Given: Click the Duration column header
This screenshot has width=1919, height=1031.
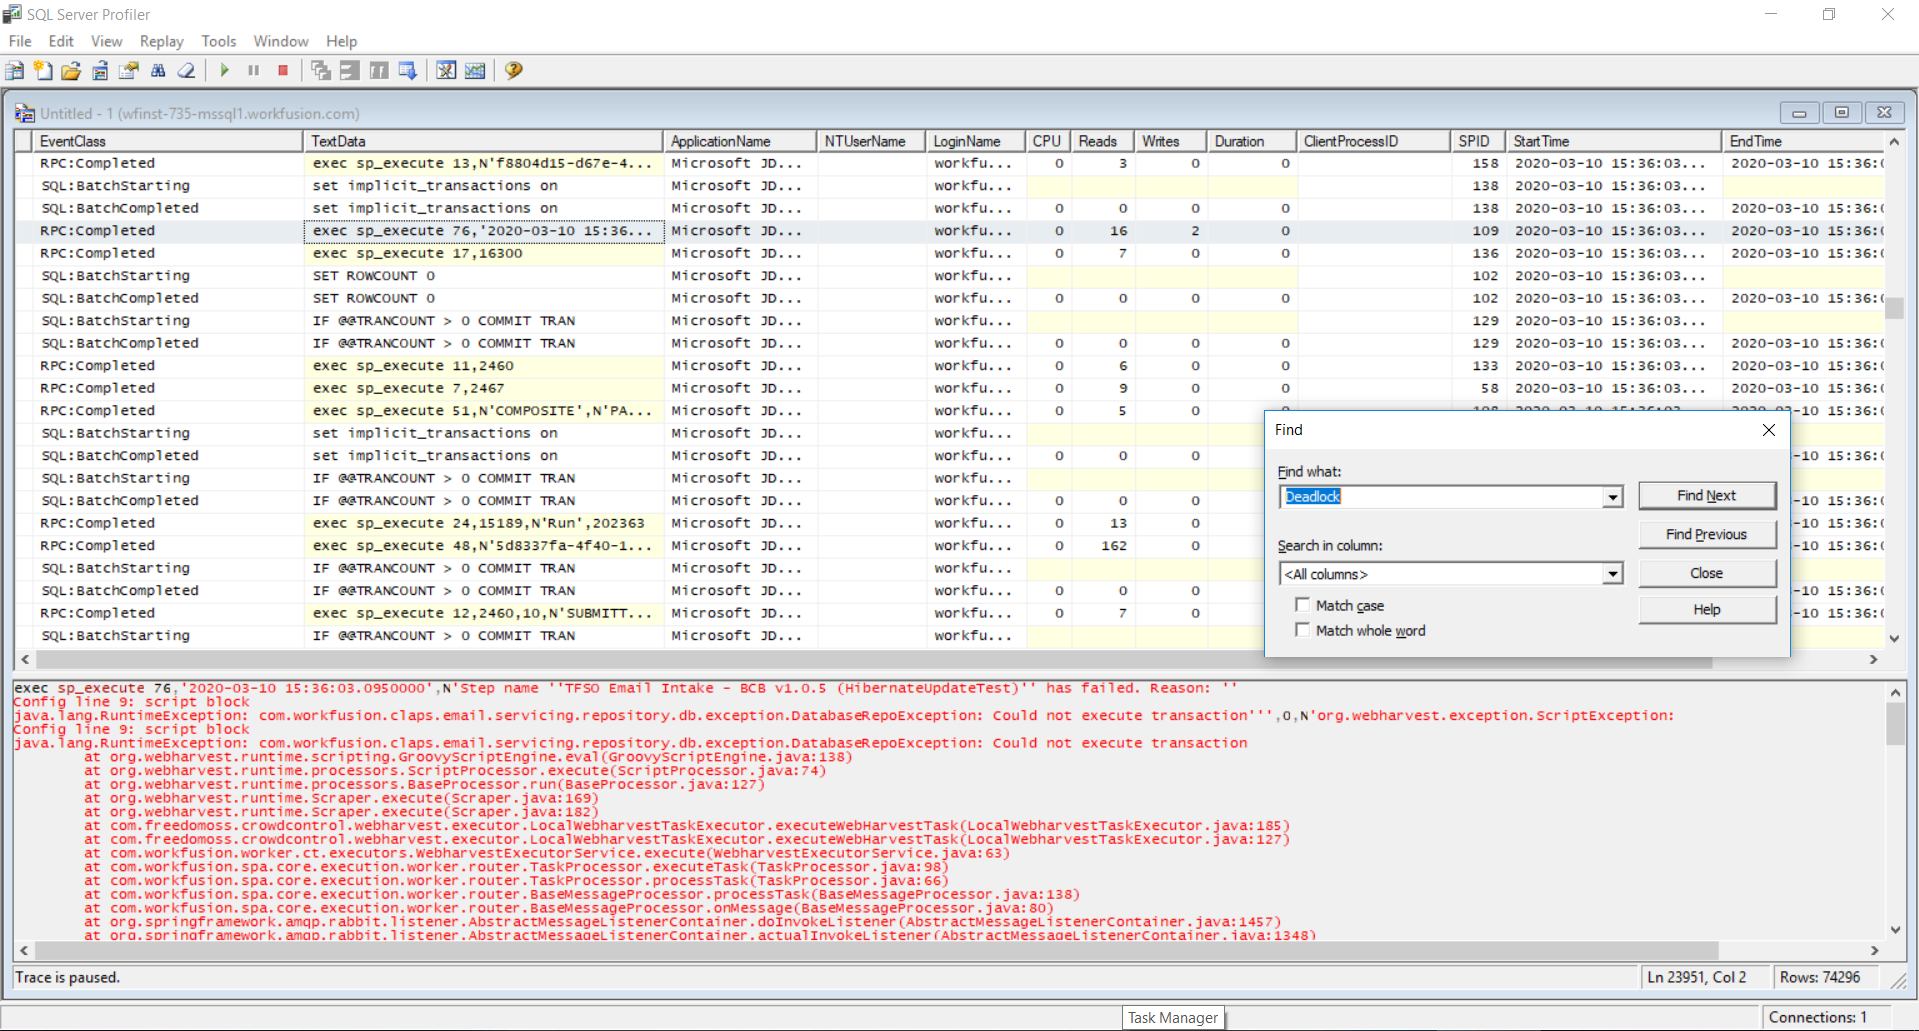Looking at the screenshot, I should [x=1251, y=141].
